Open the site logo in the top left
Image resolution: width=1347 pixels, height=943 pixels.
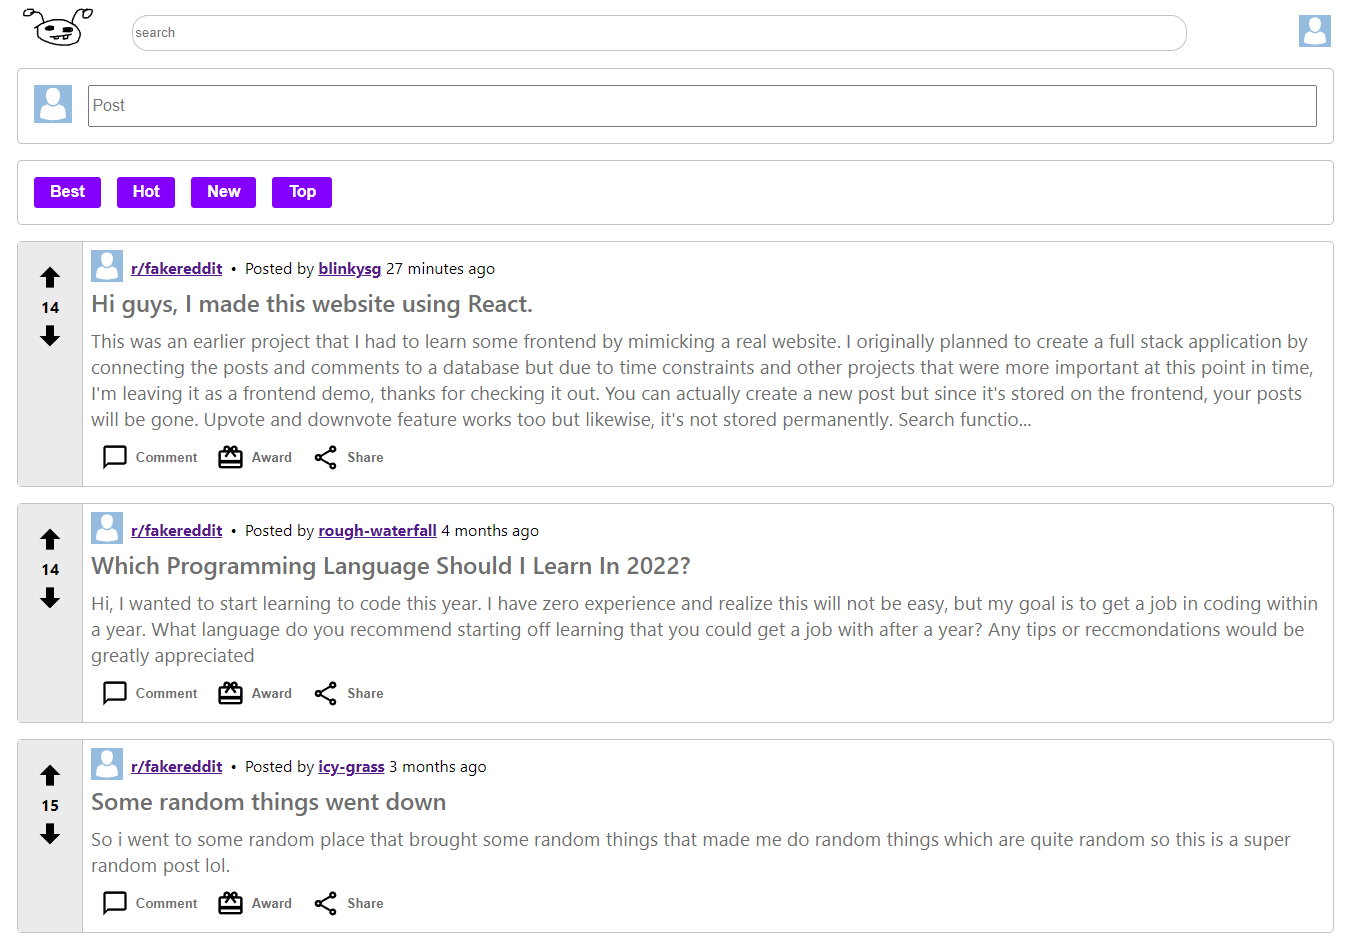(x=57, y=28)
